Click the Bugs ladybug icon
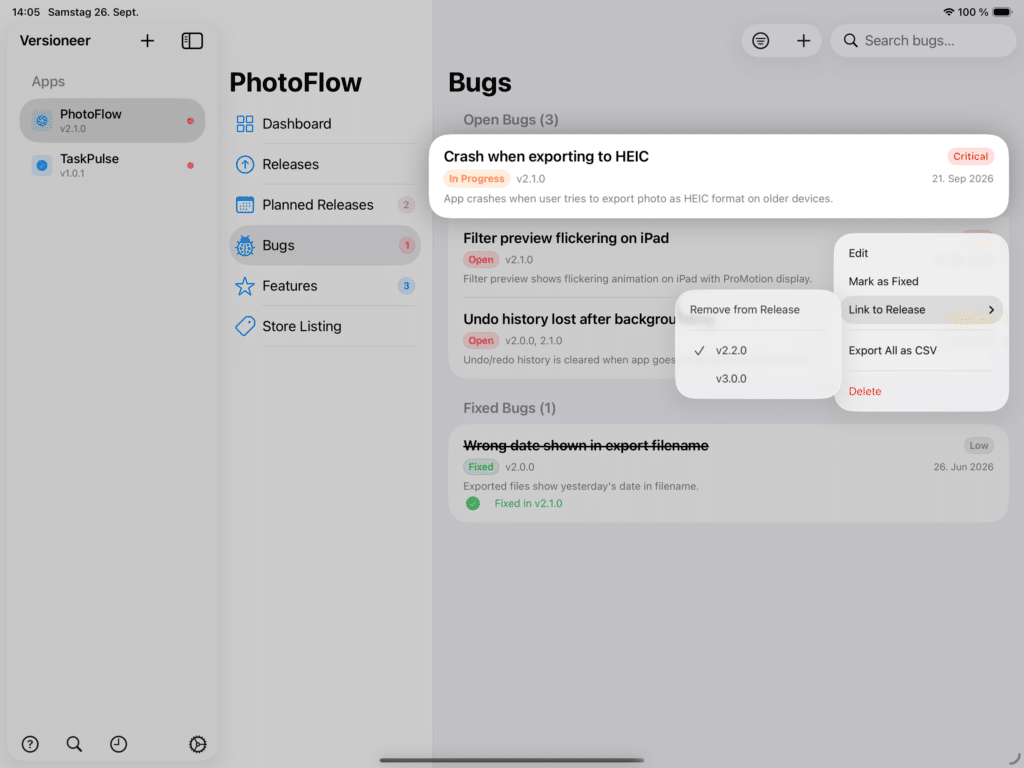This screenshot has width=1024, height=768. (x=245, y=246)
